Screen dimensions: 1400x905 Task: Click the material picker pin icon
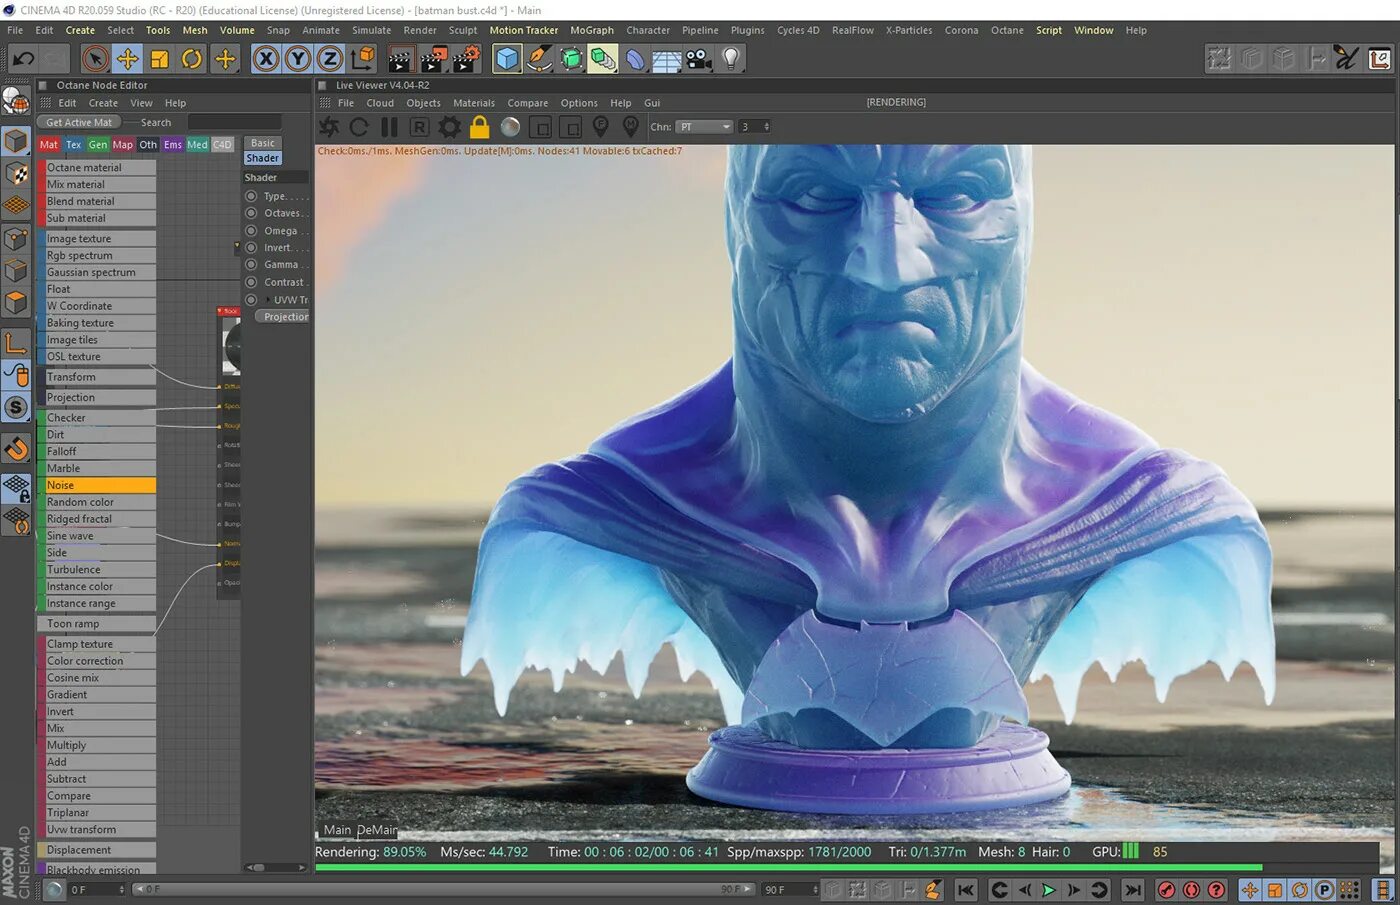tap(631, 127)
